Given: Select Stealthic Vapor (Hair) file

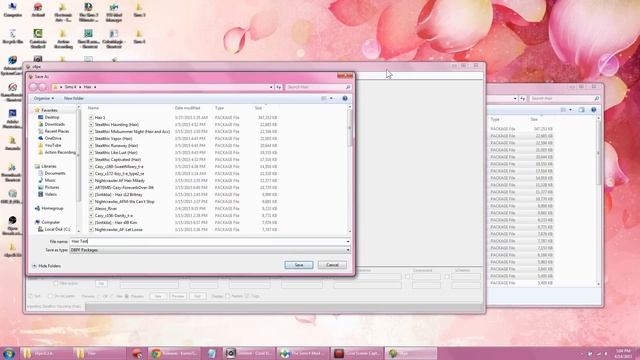Looking at the screenshot, I should pos(113,138).
